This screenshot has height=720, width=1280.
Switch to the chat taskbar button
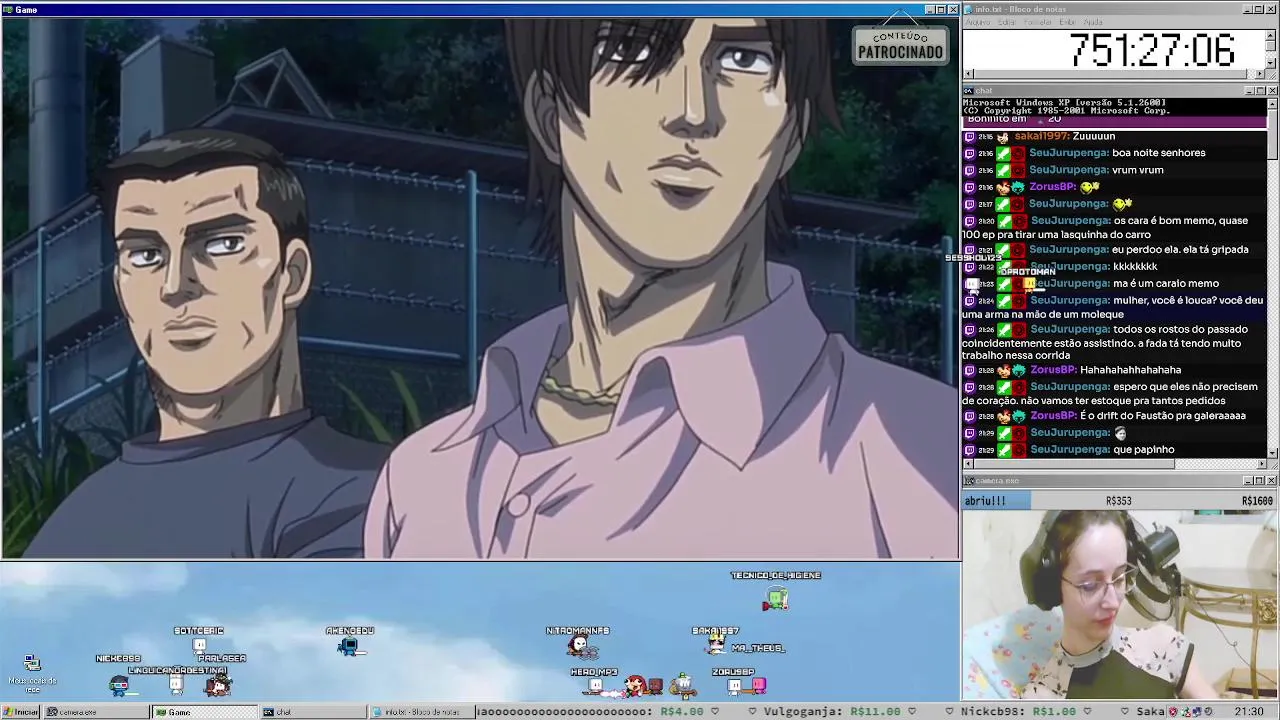point(312,712)
